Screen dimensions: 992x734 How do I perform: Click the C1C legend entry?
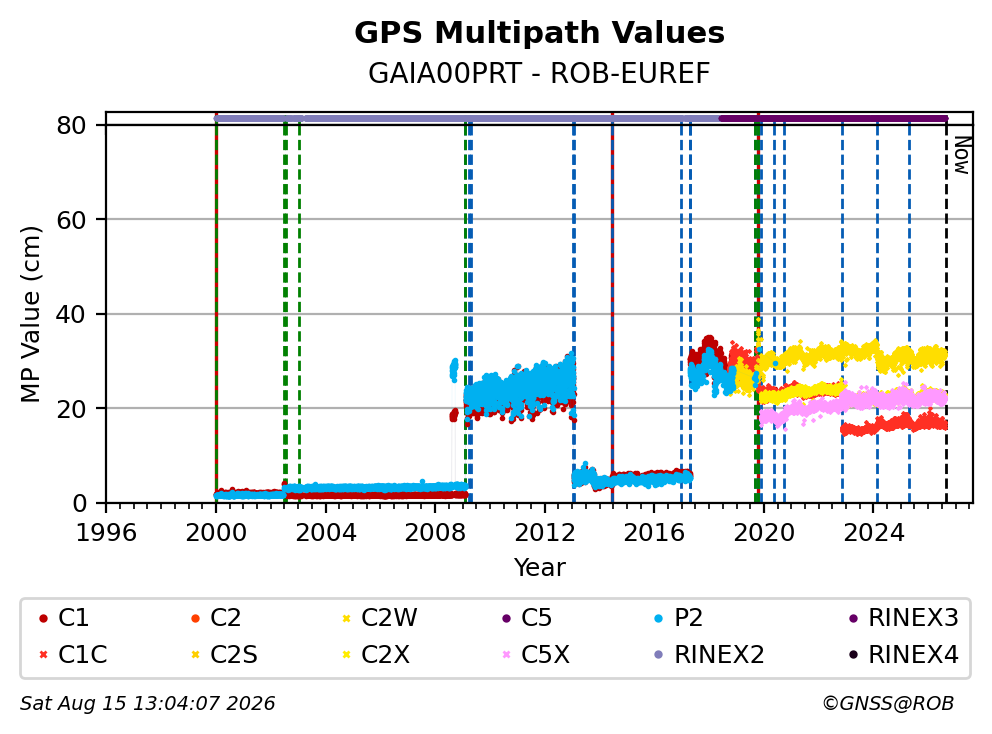pos(73,654)
